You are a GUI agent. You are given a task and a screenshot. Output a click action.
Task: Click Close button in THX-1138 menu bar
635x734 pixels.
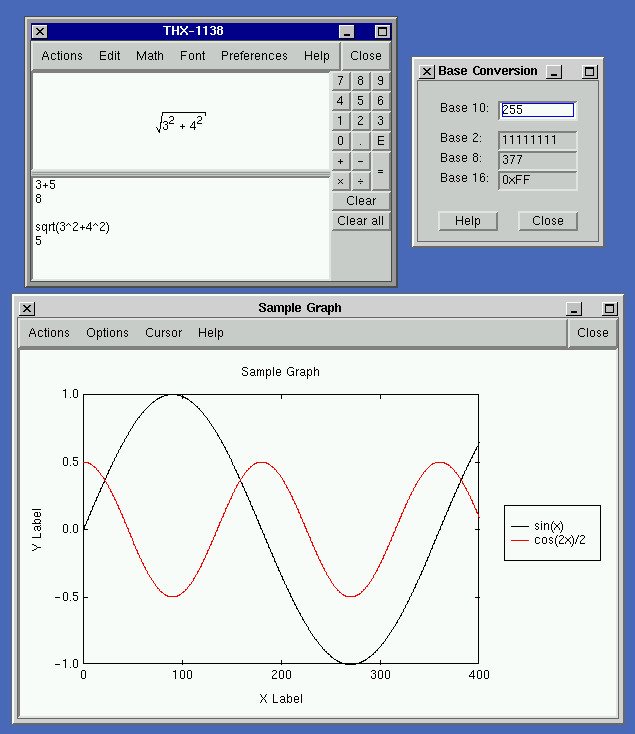365,56
